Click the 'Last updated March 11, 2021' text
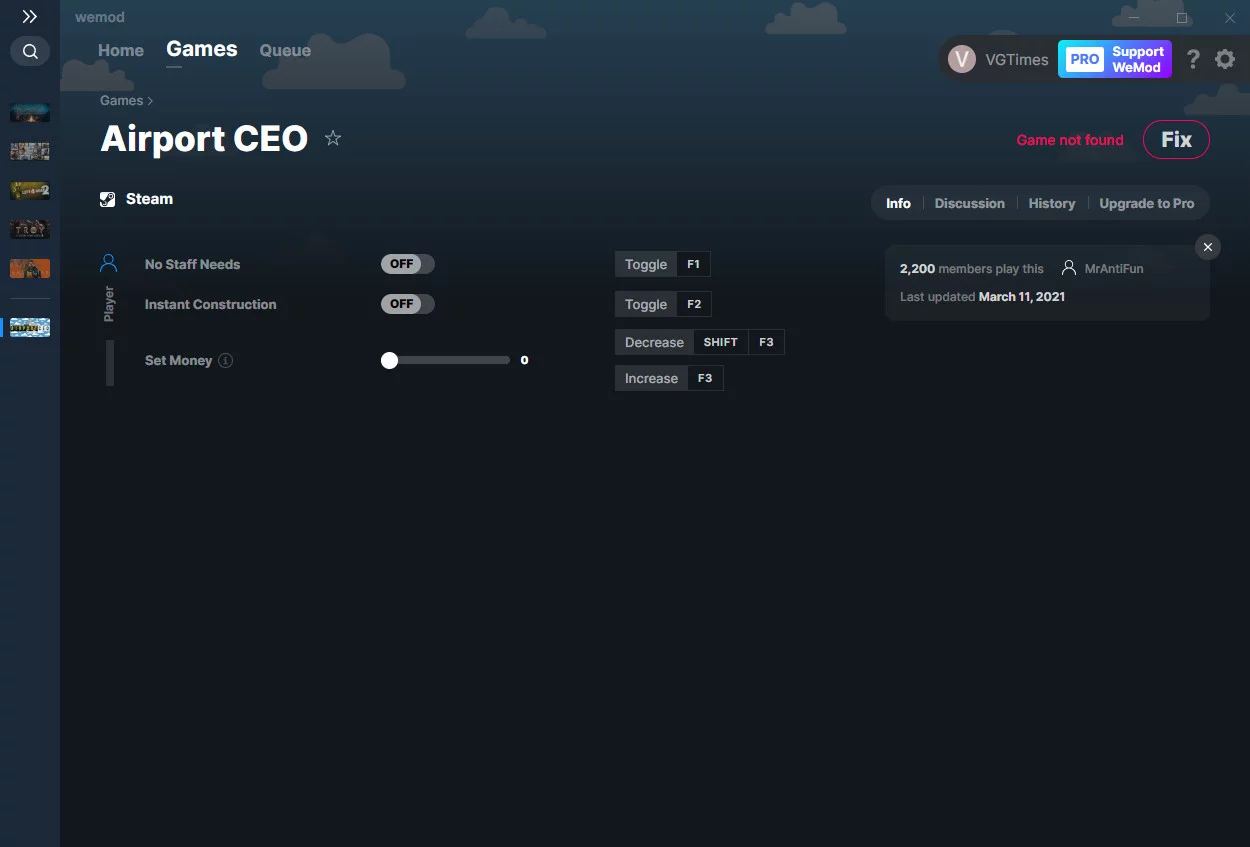1250x847 pixels. [982, 297]
